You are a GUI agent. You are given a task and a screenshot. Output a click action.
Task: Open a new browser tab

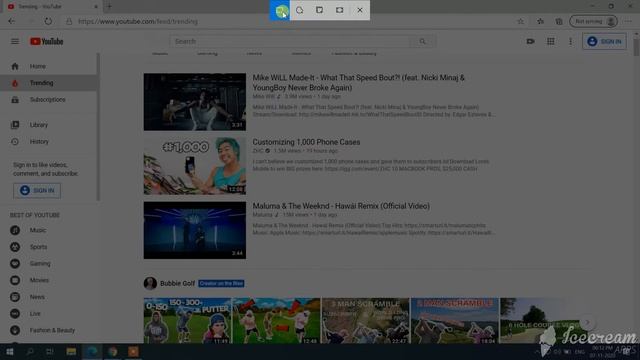point(109,6)
